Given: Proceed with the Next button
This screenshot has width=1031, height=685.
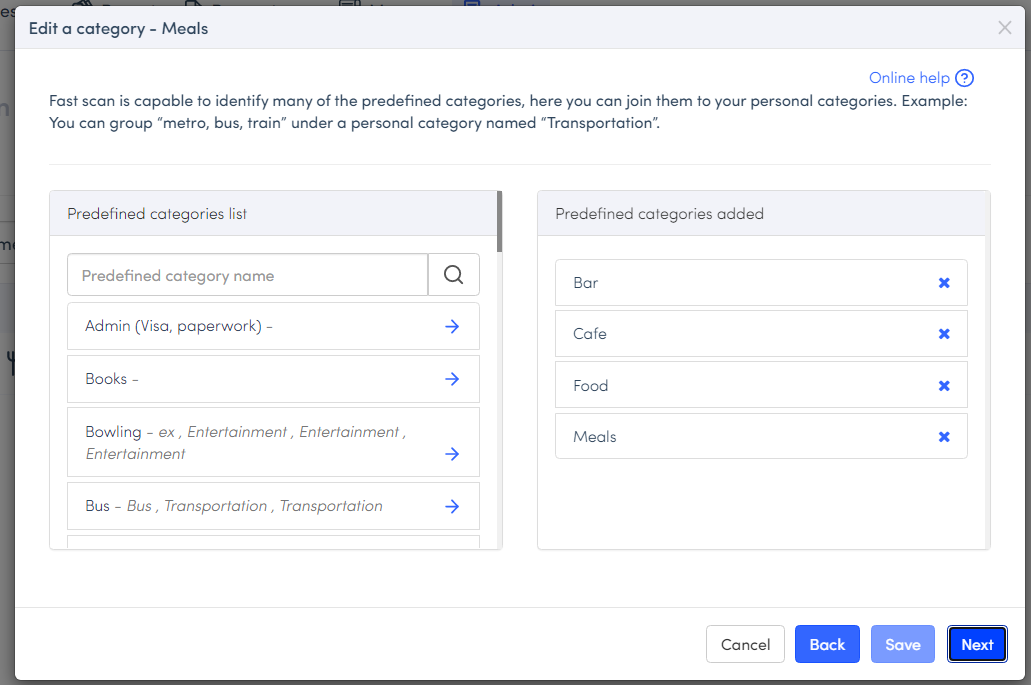Looking at the screenshot, I should [x=977, y=645].
